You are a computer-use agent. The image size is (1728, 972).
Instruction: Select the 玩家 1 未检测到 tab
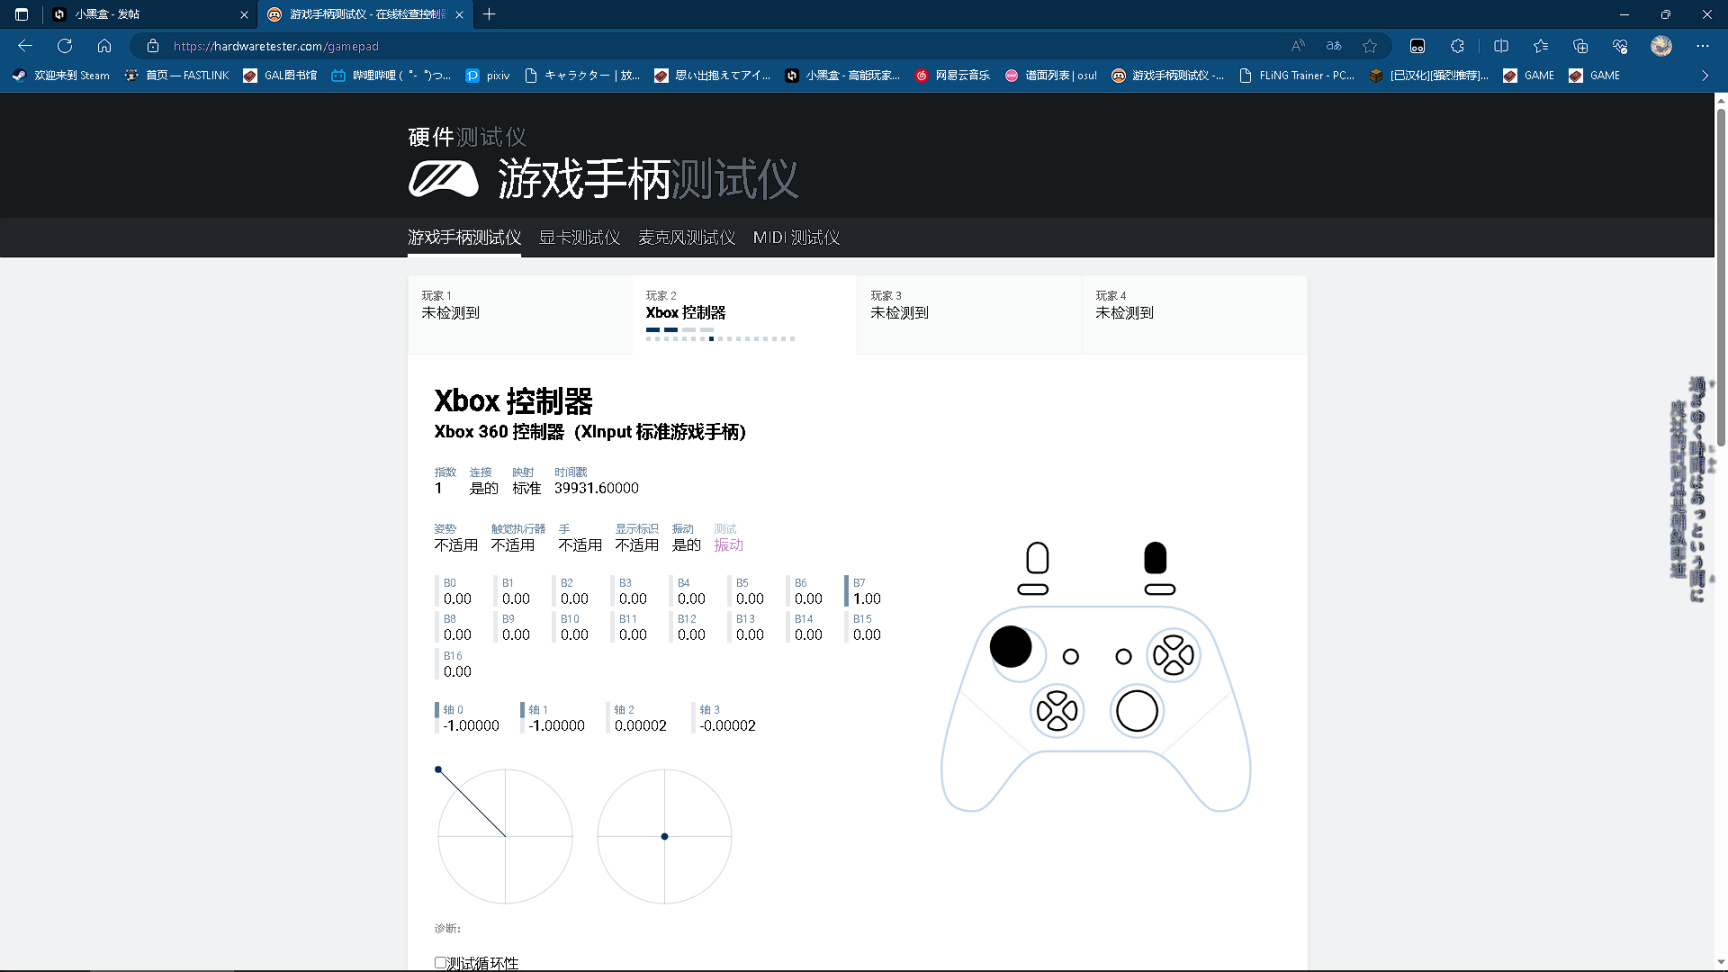(x=520, y=315)
